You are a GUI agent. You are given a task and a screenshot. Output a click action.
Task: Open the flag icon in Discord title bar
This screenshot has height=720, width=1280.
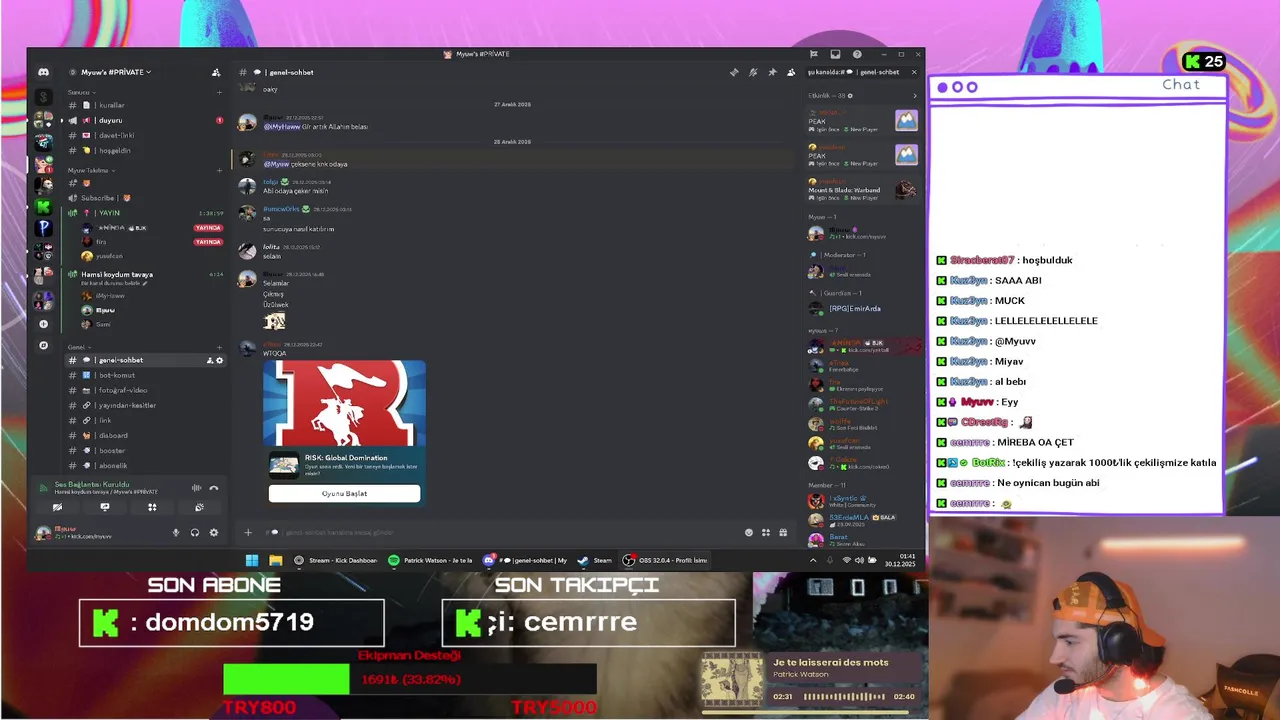click(814, 54)
